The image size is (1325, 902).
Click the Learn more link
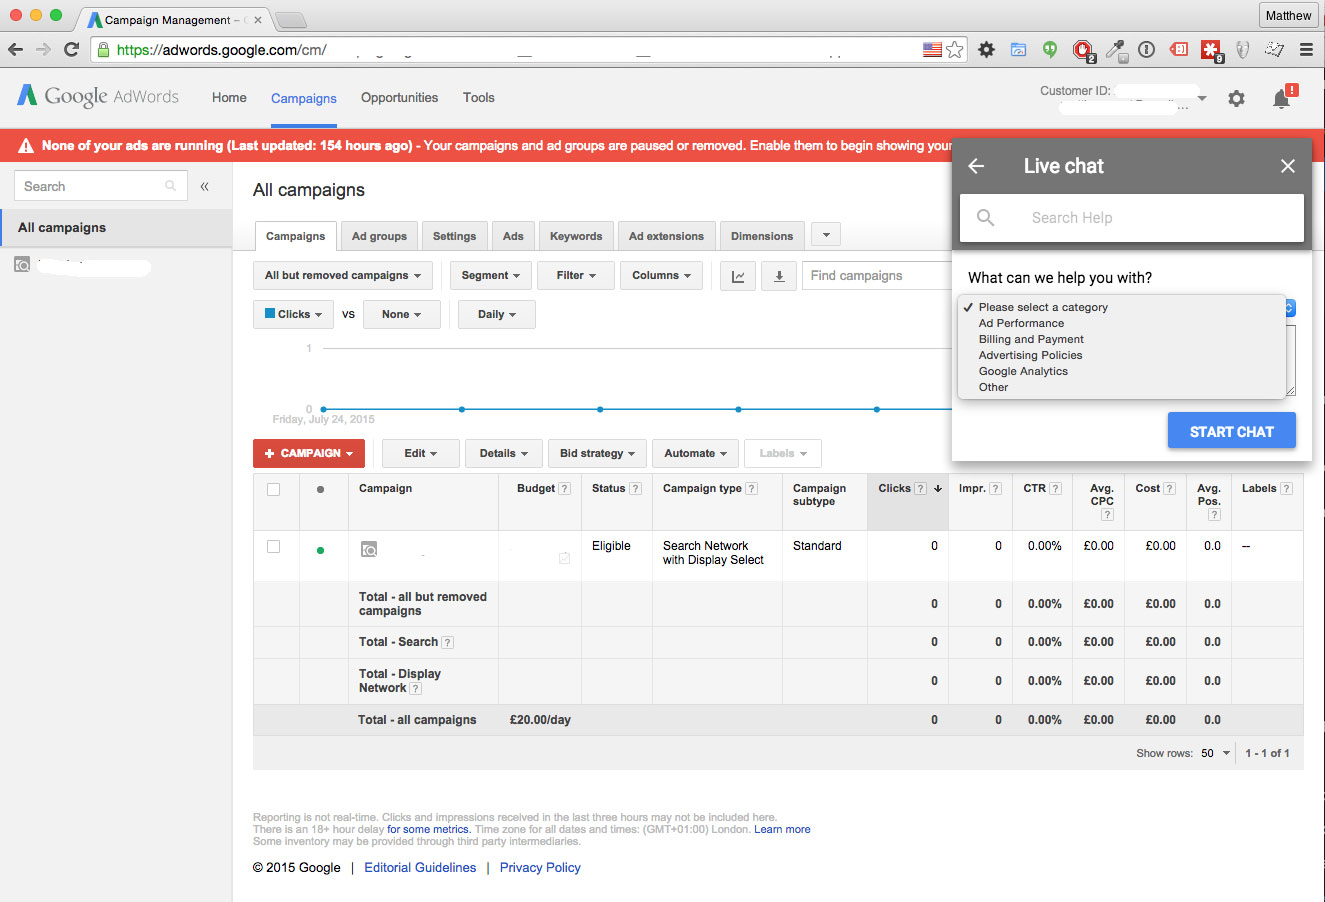click(782, 829)
